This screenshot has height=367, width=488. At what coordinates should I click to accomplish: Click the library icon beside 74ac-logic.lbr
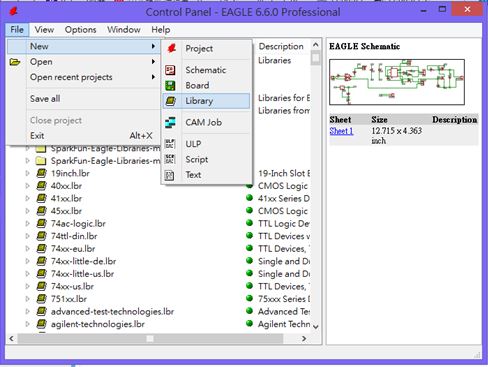click(41, 223)
